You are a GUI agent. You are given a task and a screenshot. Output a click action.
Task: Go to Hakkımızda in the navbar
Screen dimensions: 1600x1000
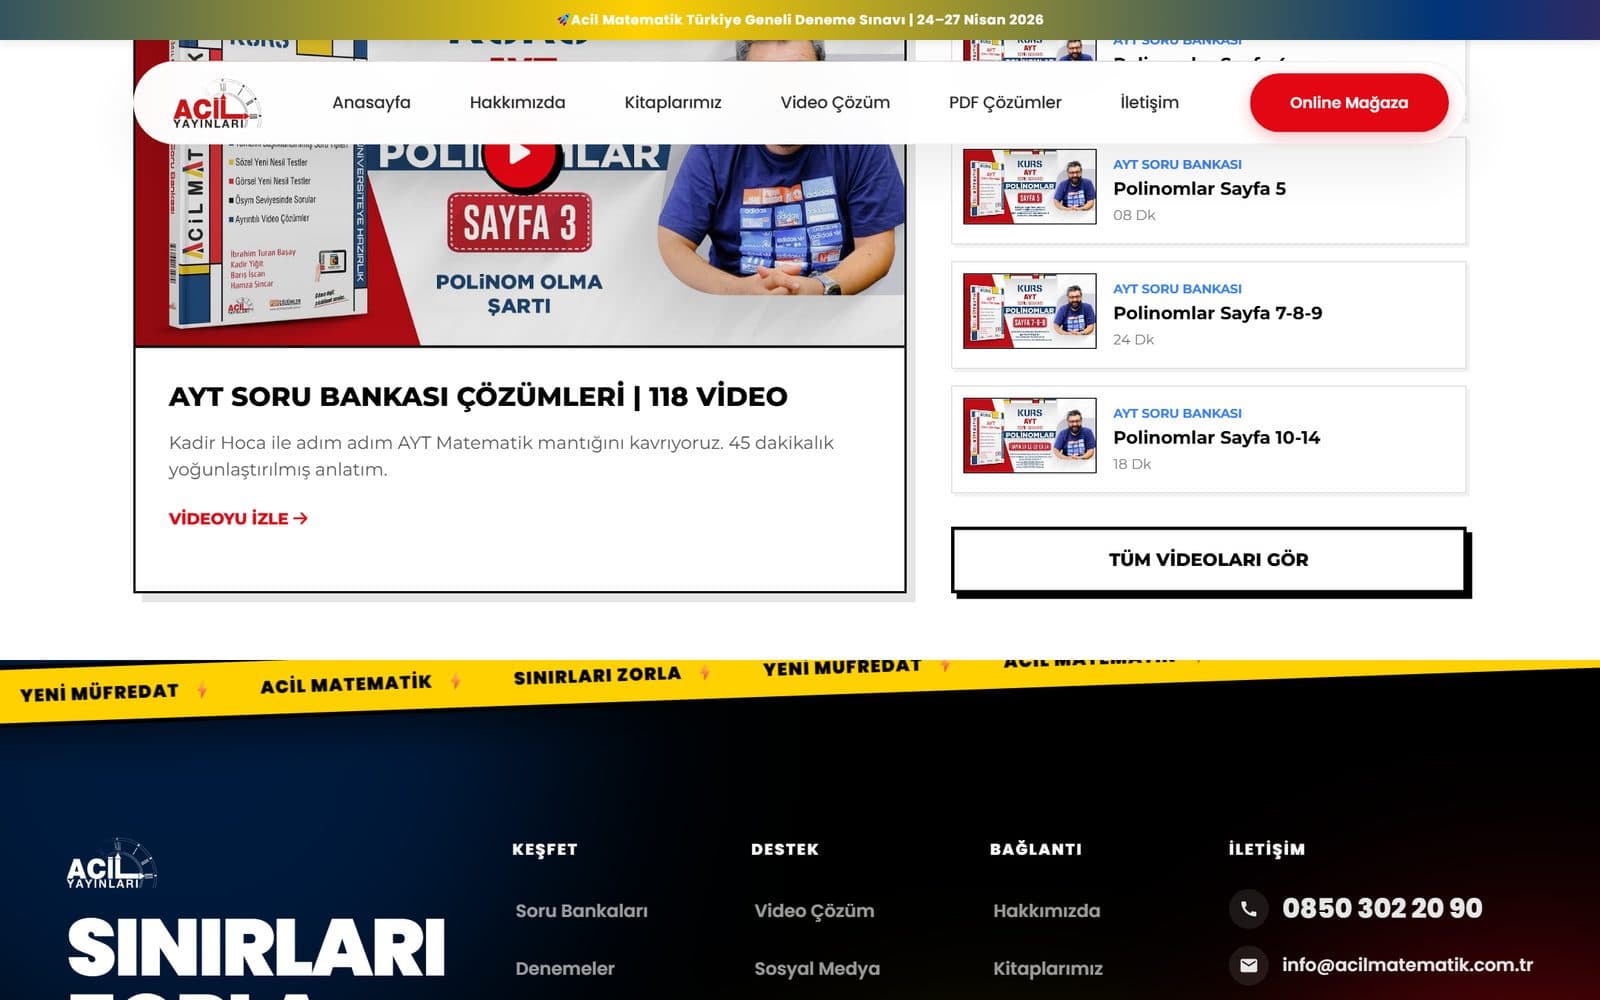517,102
